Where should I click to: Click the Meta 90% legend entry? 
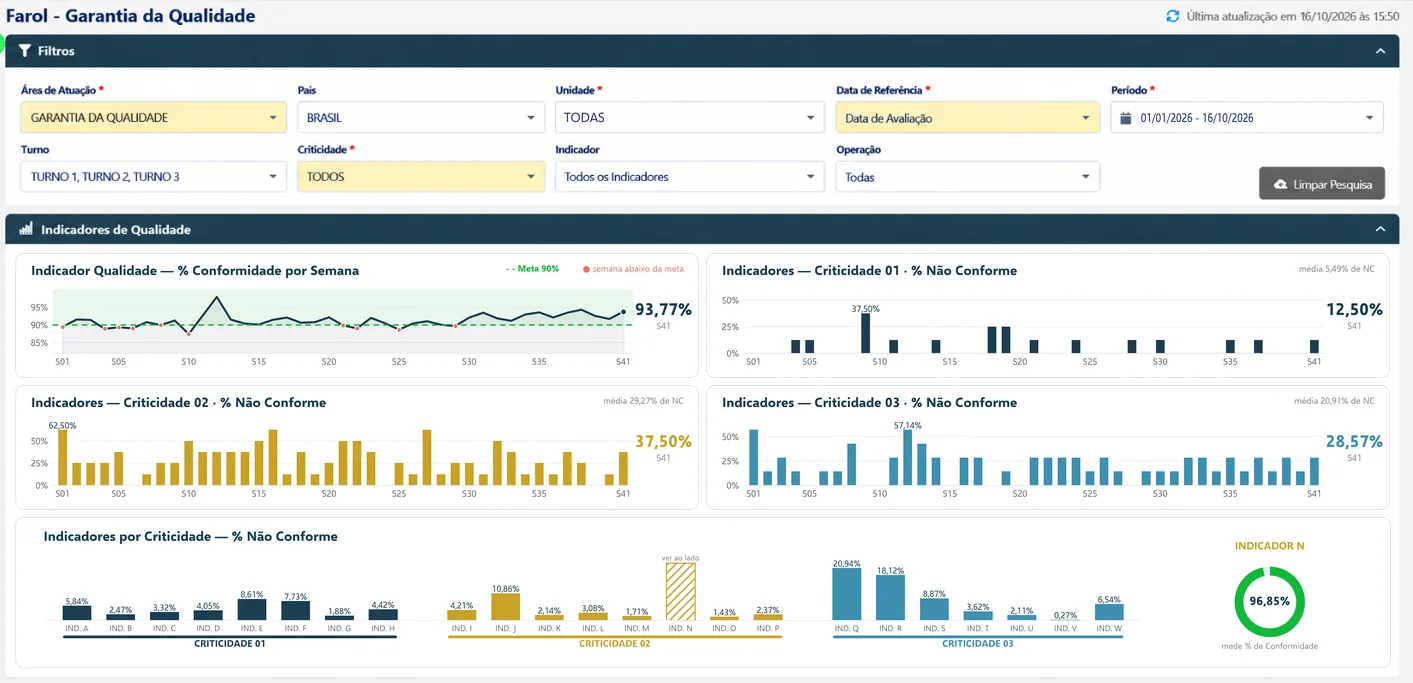click(533, 268)
